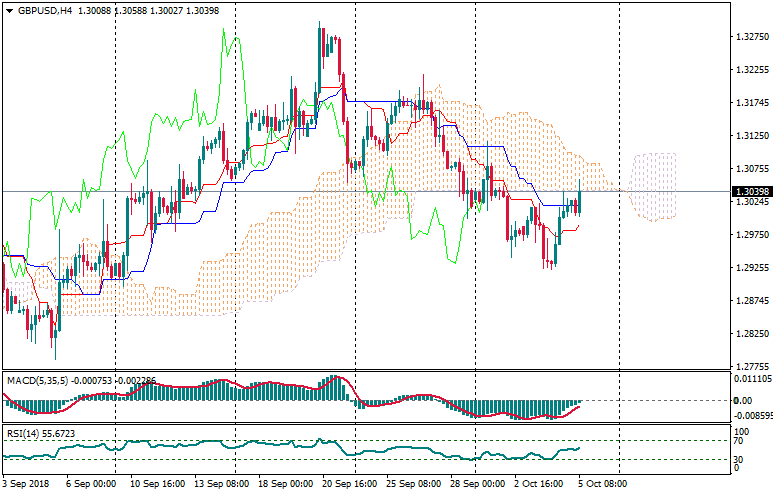Click the open price 1.30088 in header
Image resolution: width=773 pixels, height=495 pixels.
point(94,11)
